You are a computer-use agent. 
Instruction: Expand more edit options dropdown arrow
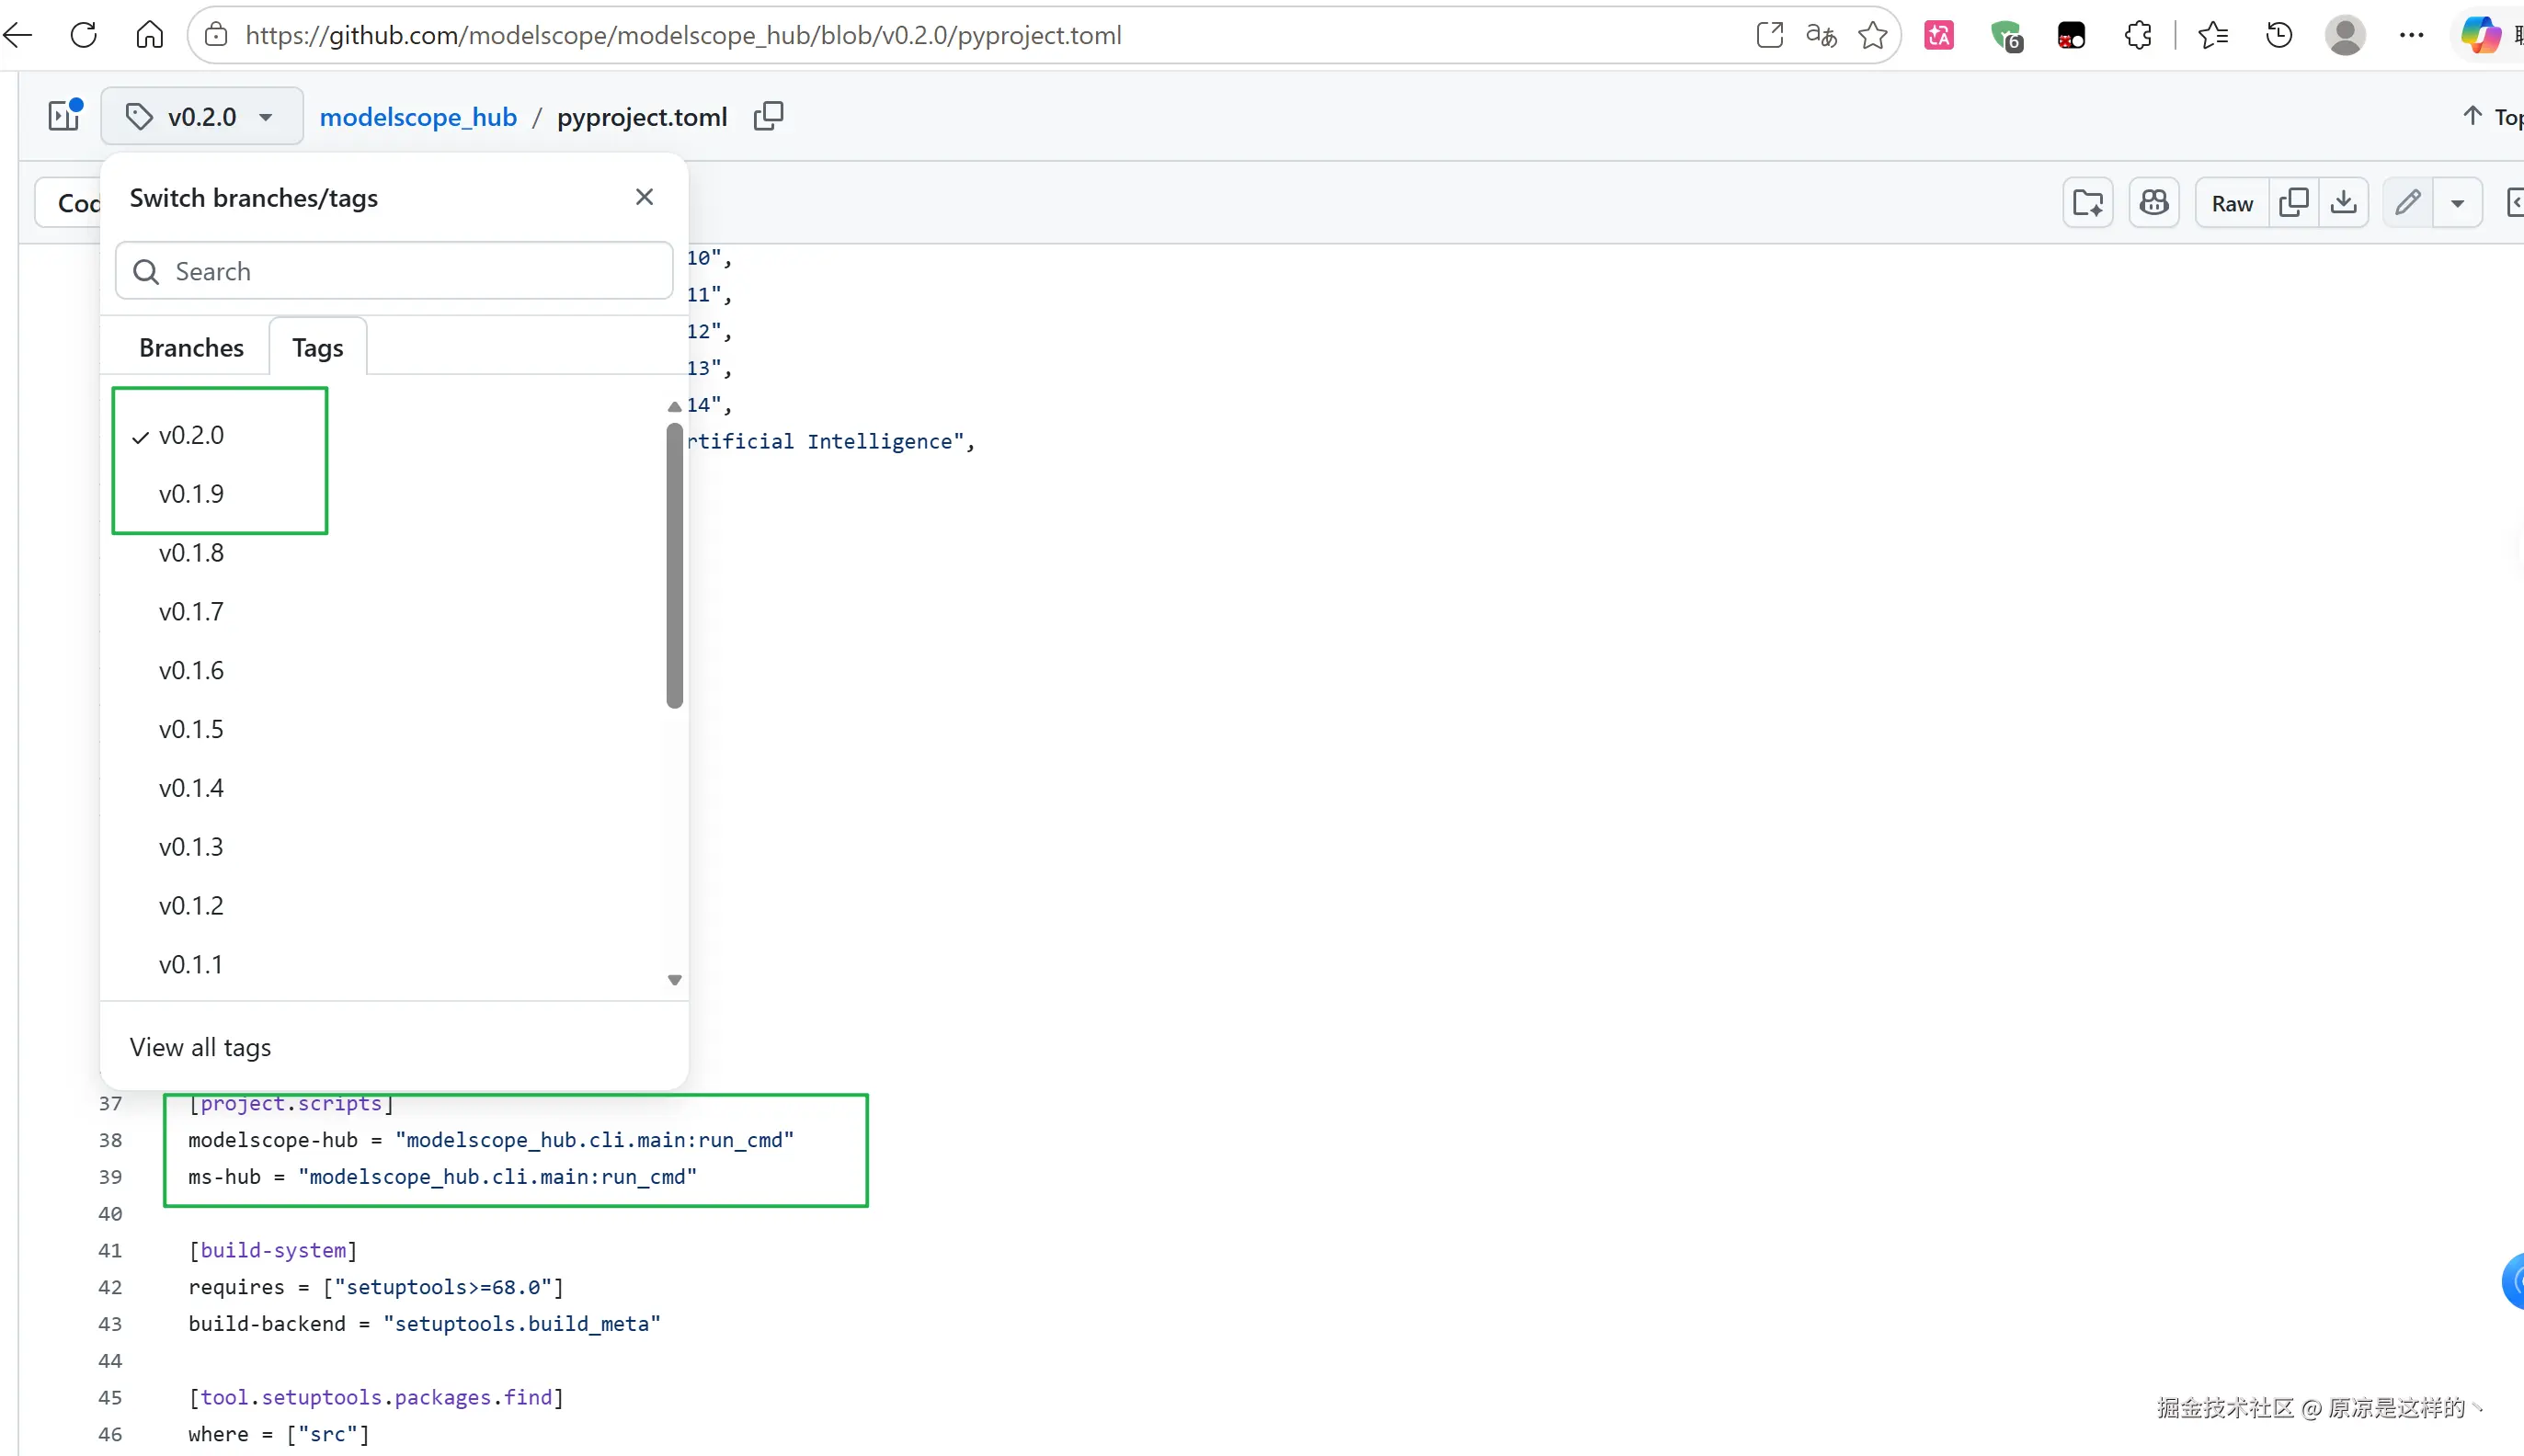click(2457, 203)
